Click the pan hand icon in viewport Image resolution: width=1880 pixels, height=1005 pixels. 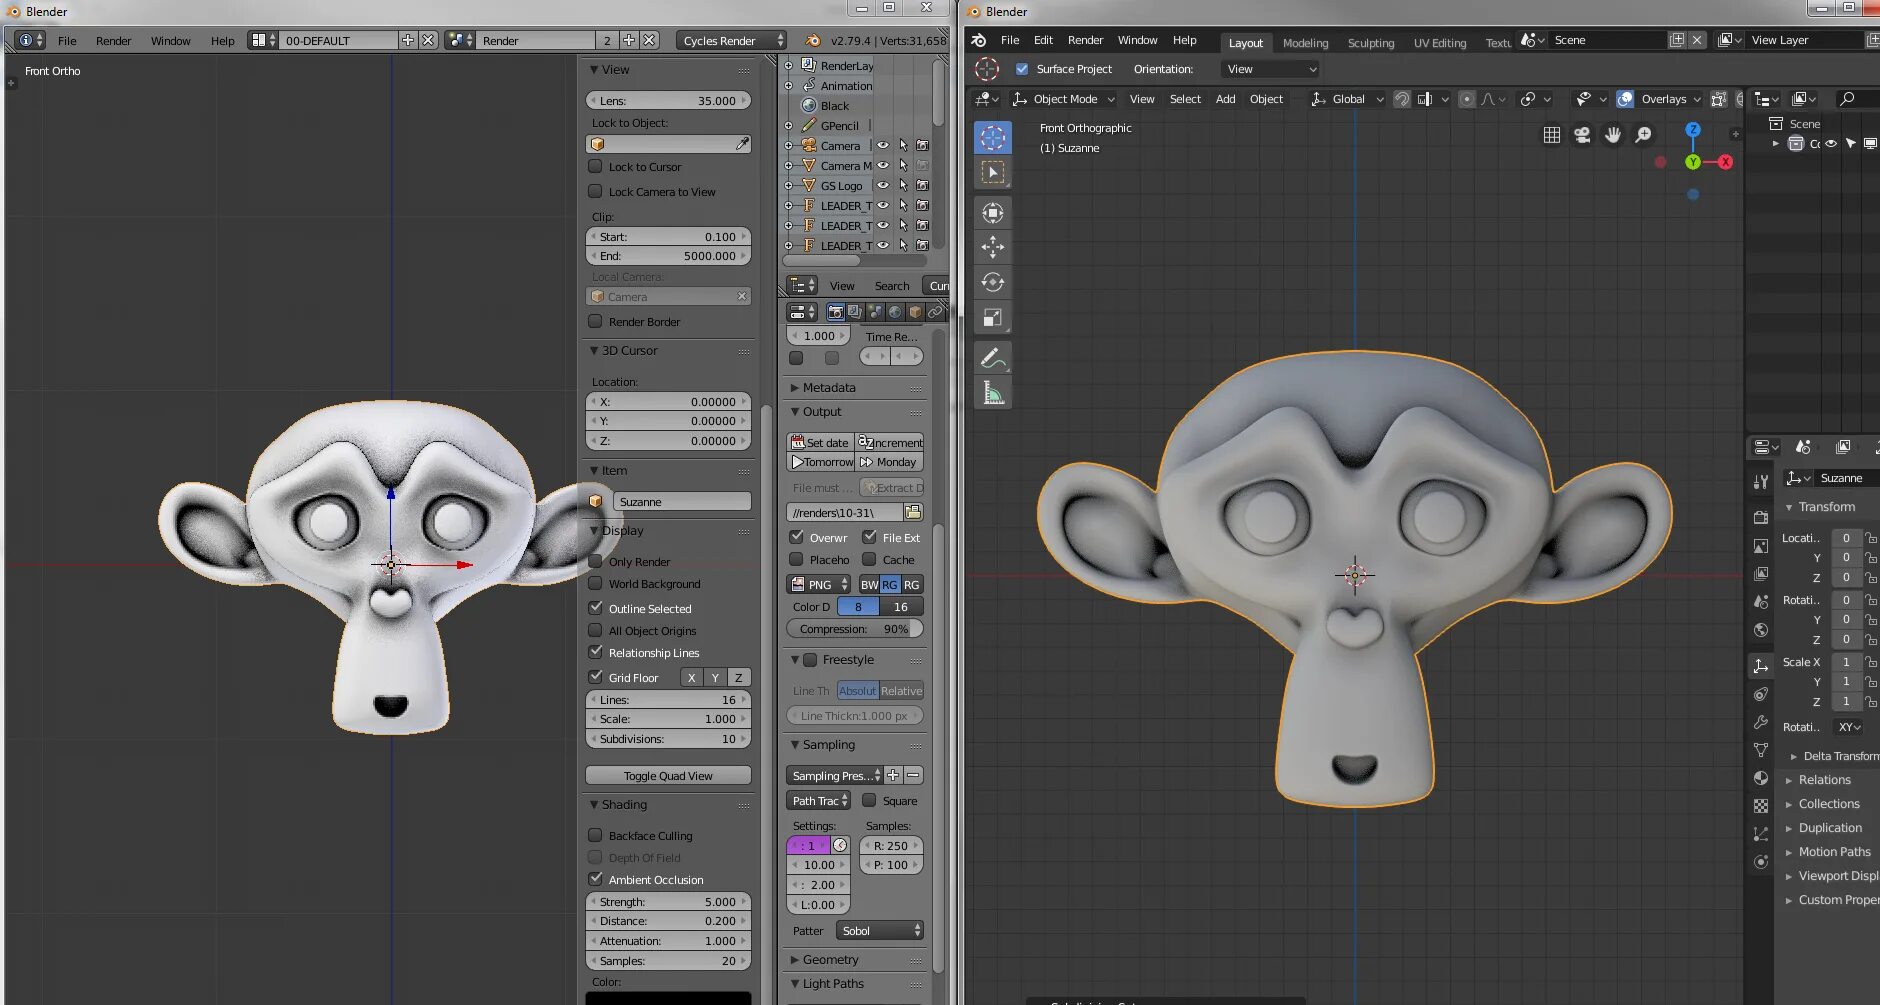click(1613, 135)
